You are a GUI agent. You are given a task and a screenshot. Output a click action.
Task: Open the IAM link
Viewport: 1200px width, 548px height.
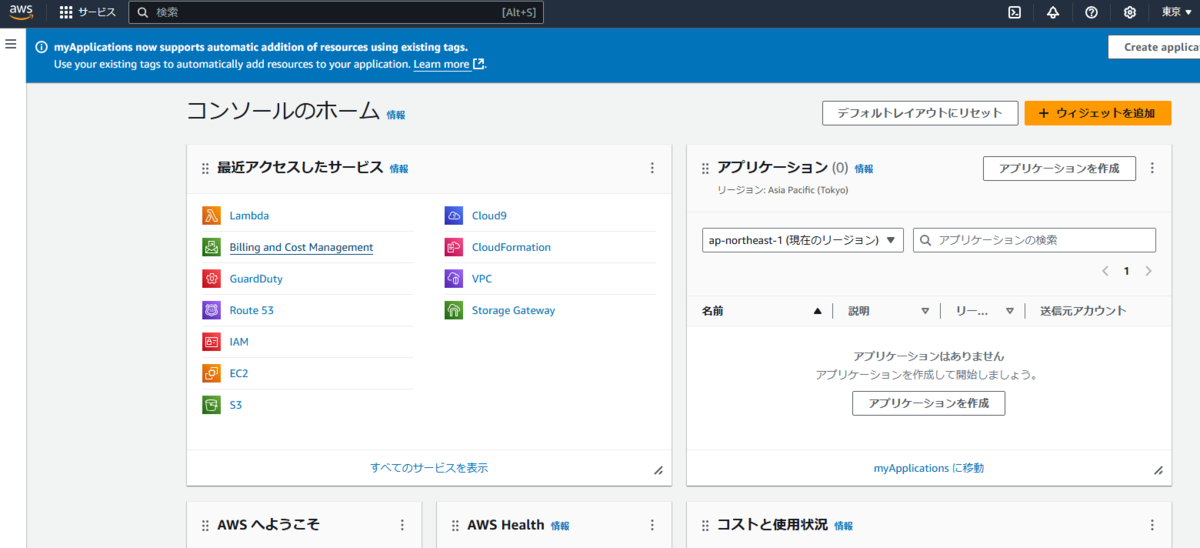pyautogui.click(x=239, y=342)
